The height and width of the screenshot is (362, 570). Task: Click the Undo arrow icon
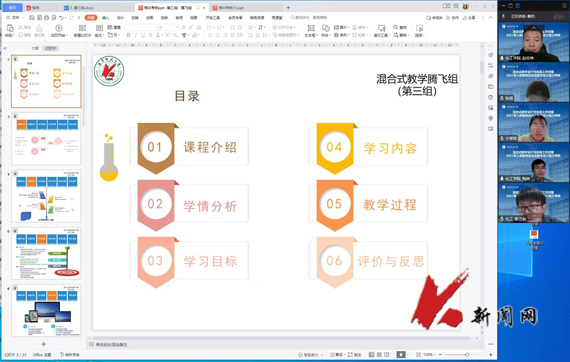tap(61, 17)
